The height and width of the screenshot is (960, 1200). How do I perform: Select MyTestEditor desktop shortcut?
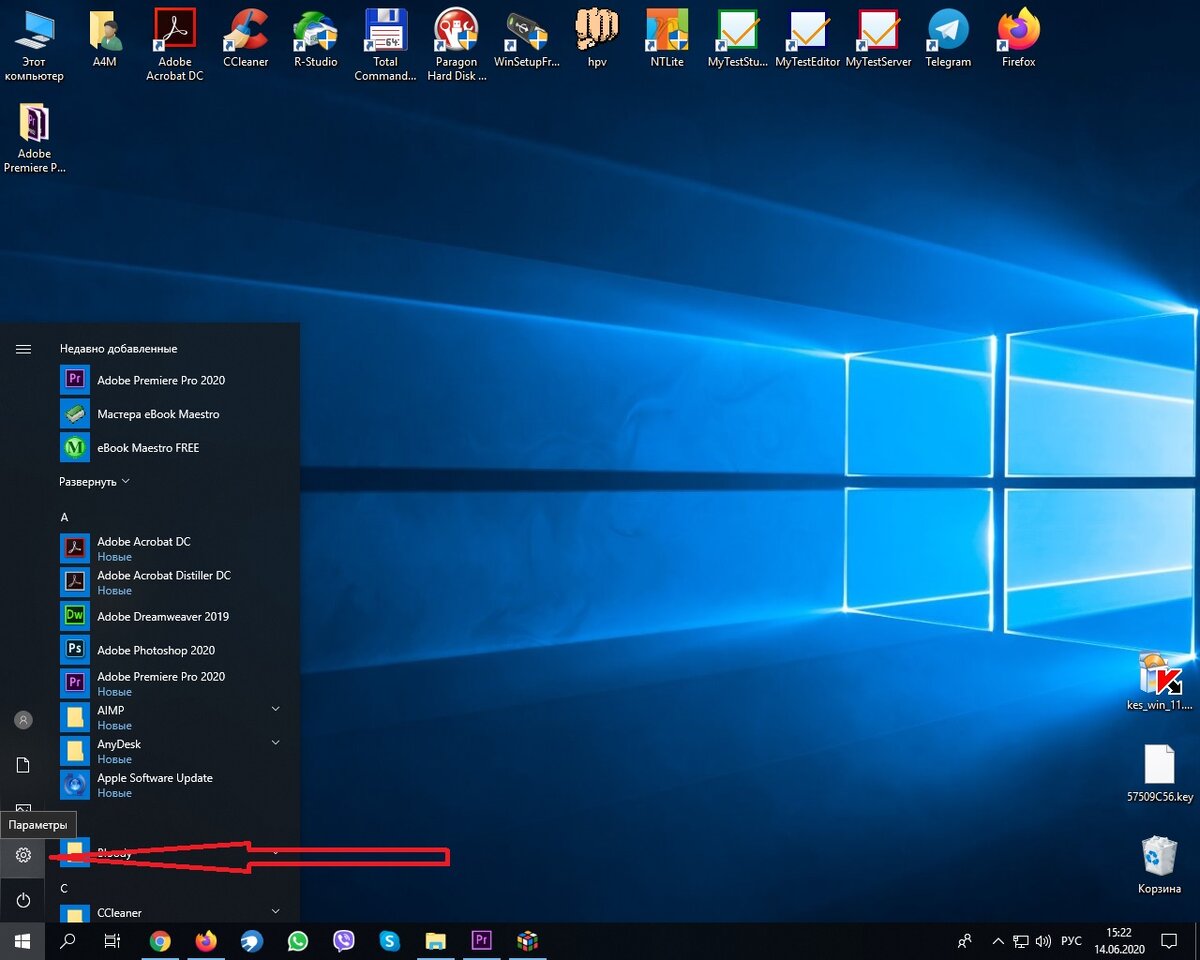coord(808,40)
